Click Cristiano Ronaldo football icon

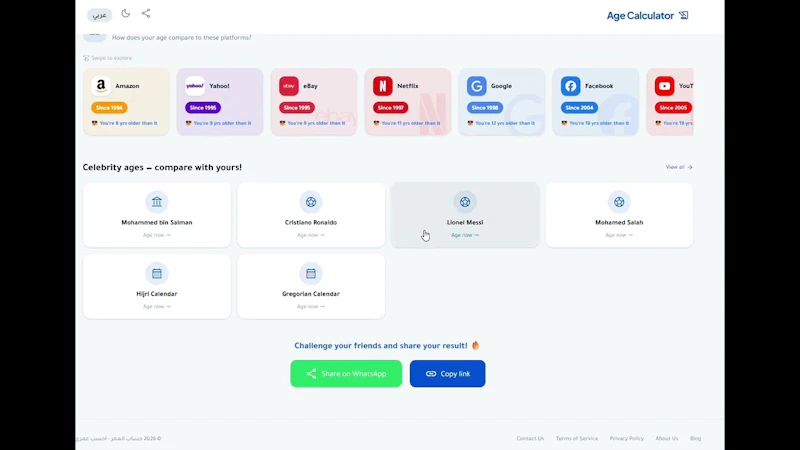[x=311, y=202]
